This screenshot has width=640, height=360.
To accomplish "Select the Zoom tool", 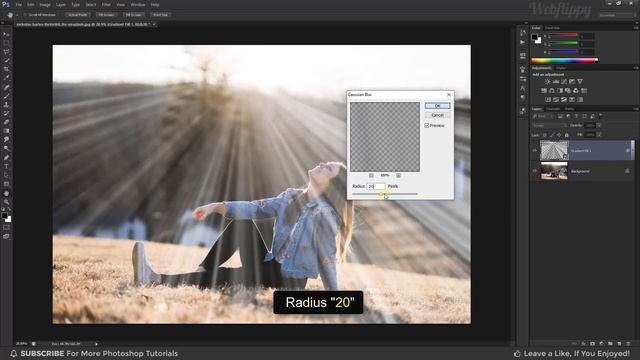I will click(x=6, y=202).
